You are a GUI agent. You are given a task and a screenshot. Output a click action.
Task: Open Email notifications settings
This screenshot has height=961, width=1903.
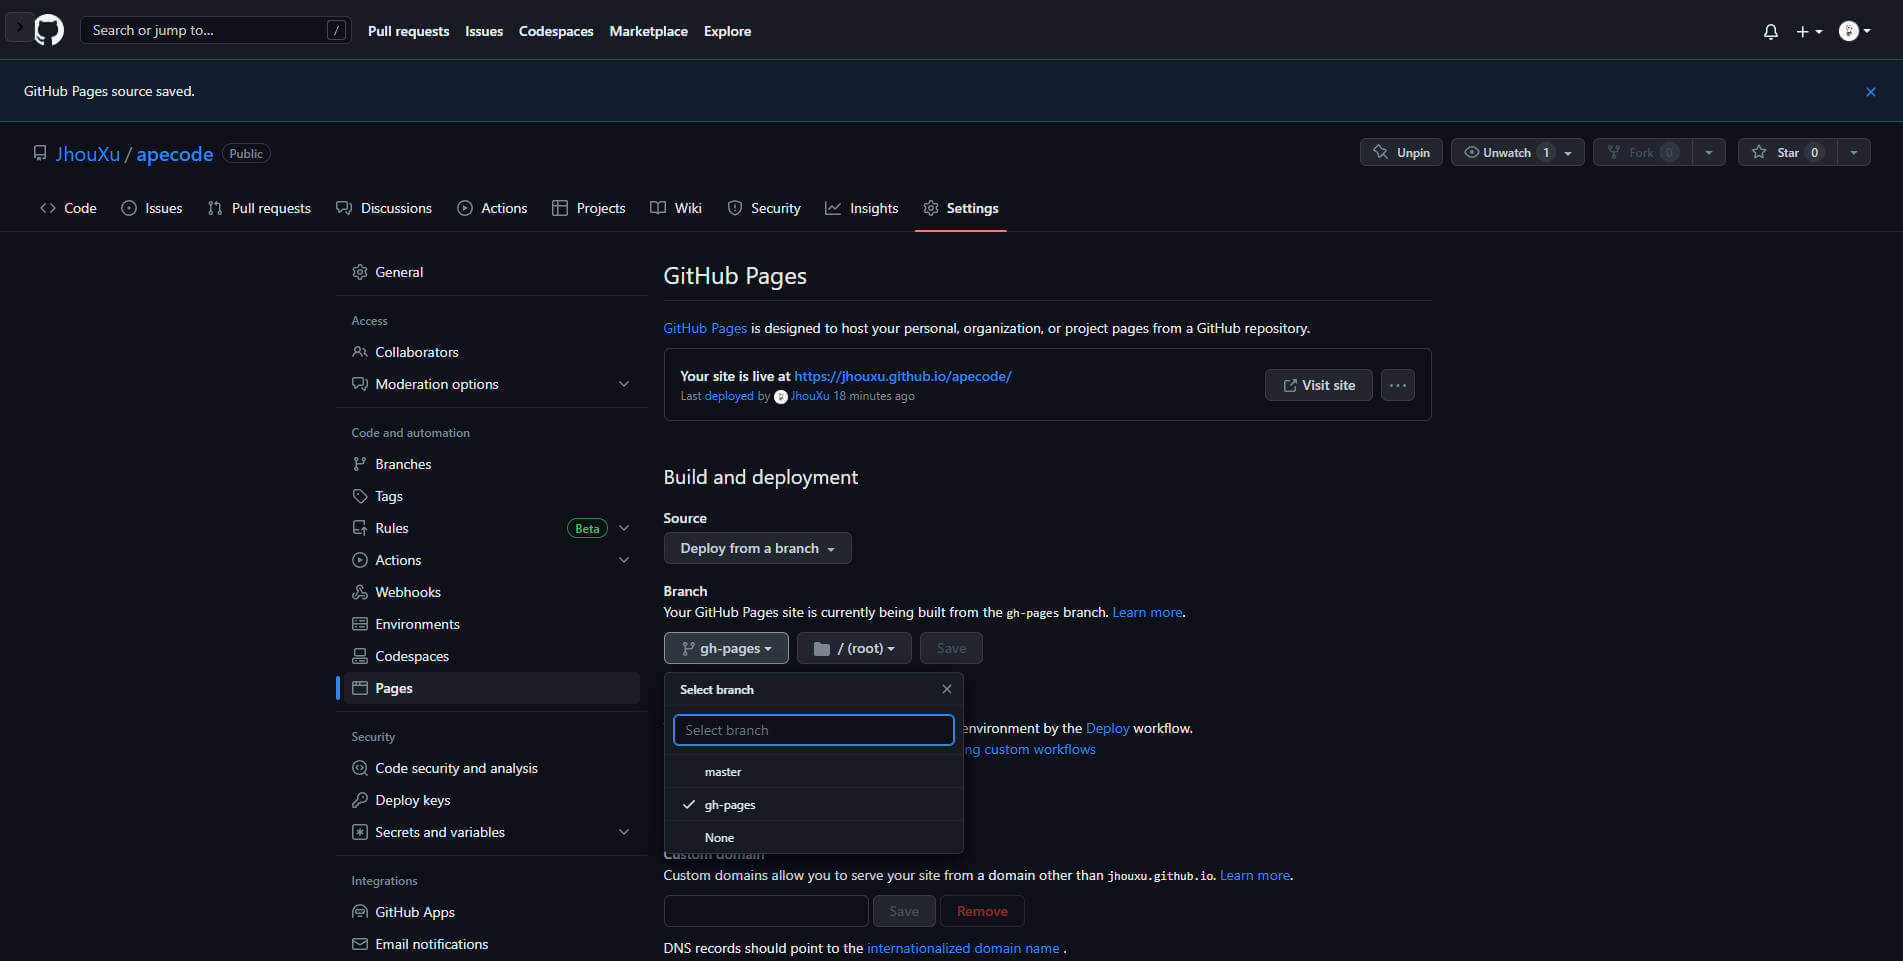coord(492,944)
